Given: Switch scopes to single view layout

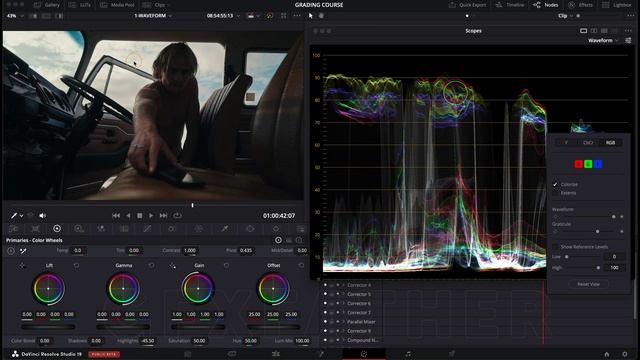Looking at the screenshot, I should coord(583,31).
